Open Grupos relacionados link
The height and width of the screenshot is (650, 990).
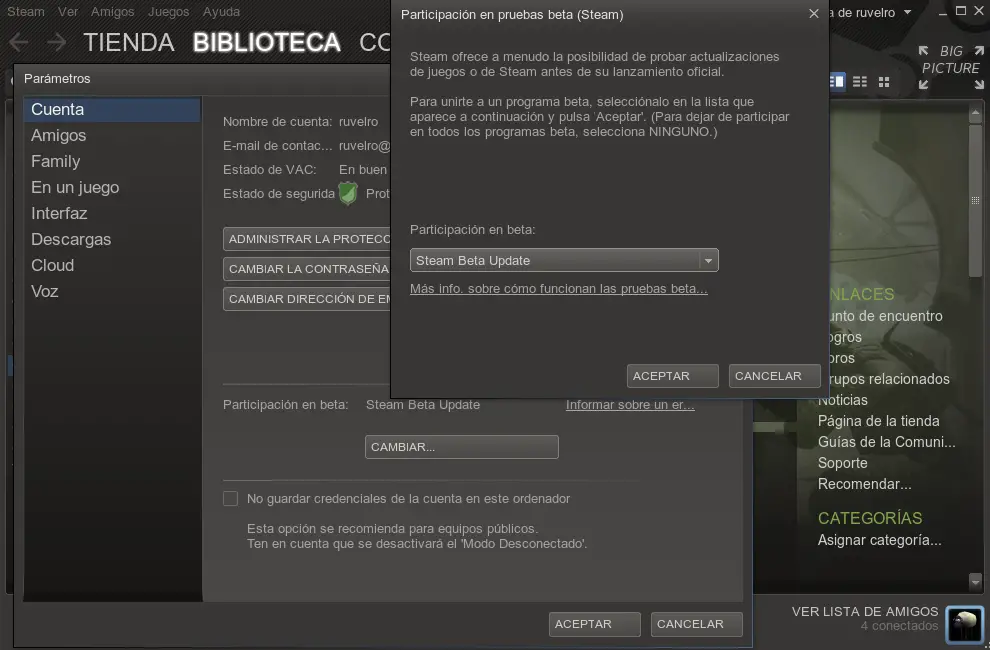coord(889,379)
